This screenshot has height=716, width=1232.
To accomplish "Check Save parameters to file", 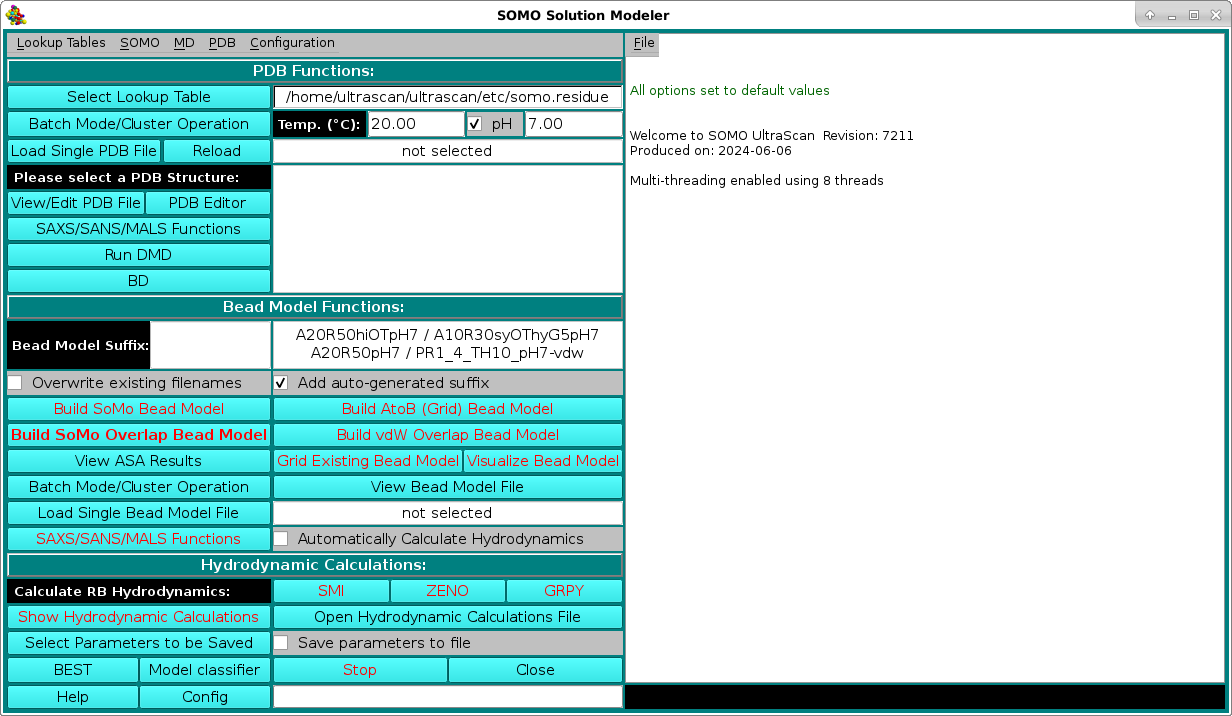I will pyautogui.click(x=282, y=643).
